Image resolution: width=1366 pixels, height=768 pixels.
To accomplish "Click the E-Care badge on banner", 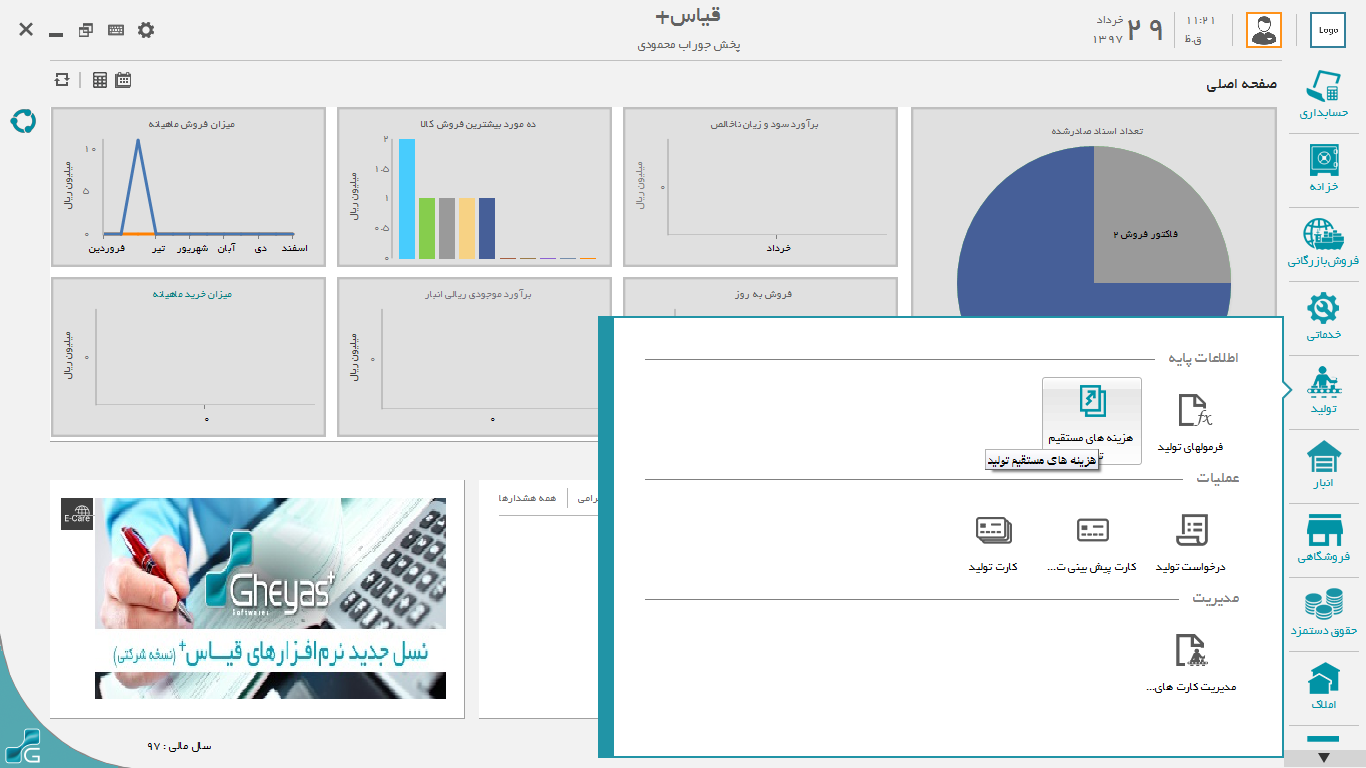I will tap(77, 514).
